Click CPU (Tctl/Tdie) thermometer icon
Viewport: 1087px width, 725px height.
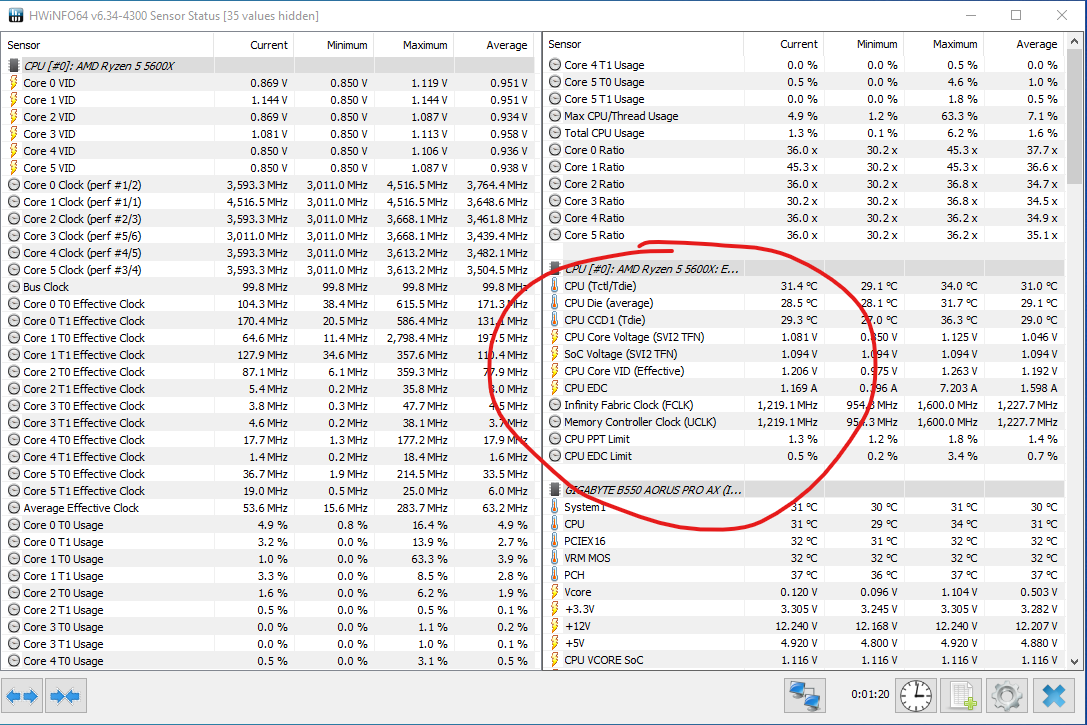tap(555, 286)
